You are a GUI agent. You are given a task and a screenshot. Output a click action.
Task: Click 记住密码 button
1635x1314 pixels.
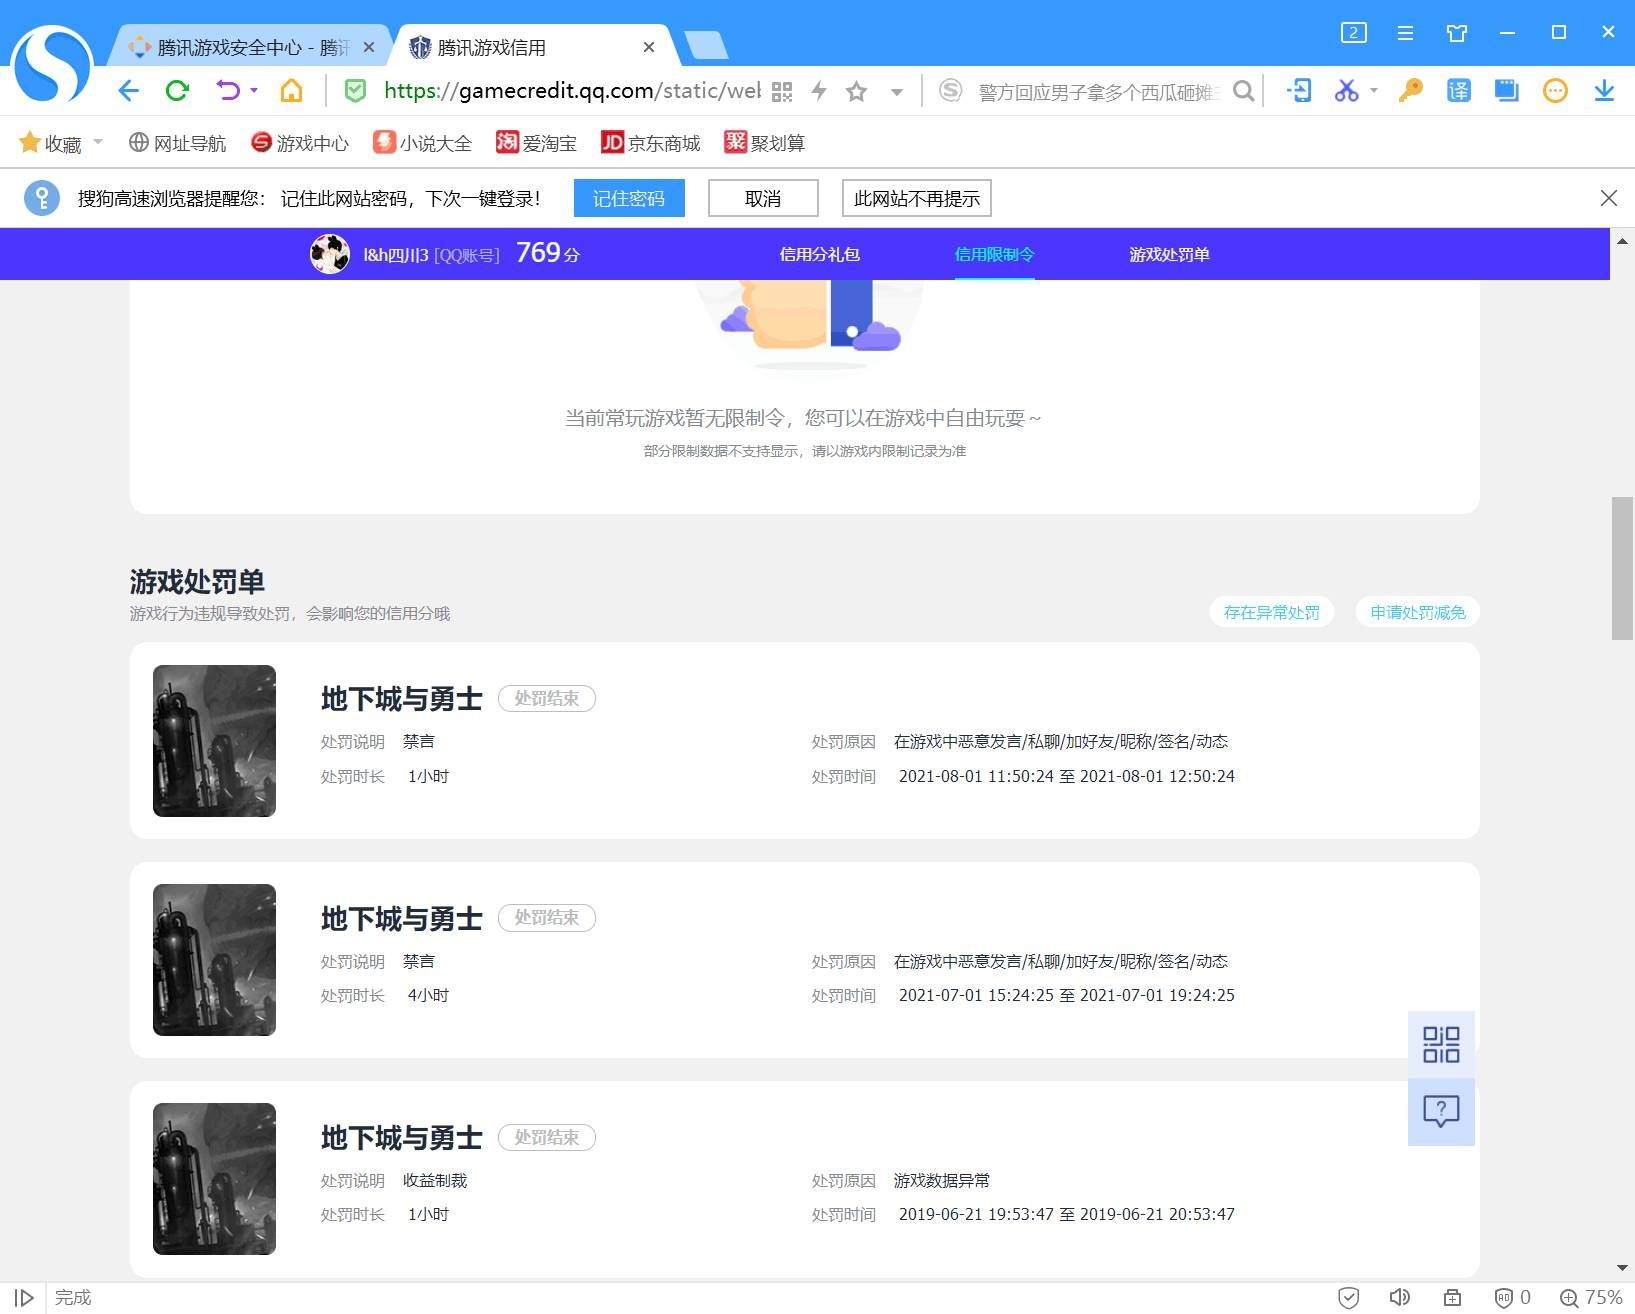pyautogui.click(x=629, y=198)
